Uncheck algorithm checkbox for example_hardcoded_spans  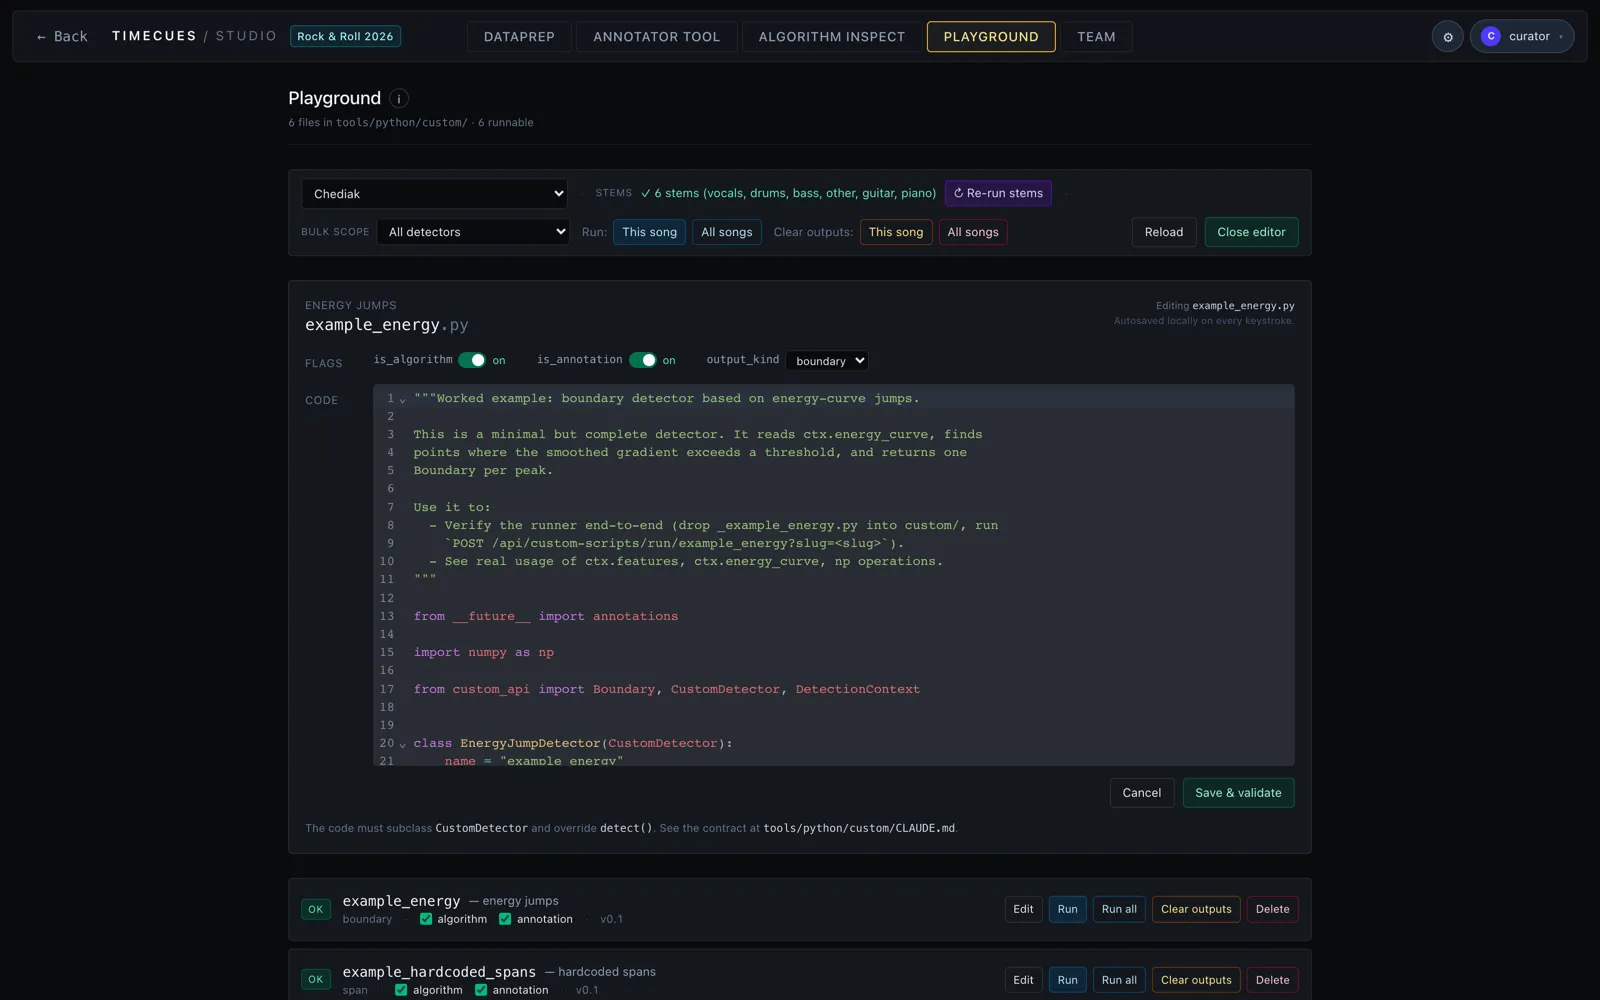(401, 990)
